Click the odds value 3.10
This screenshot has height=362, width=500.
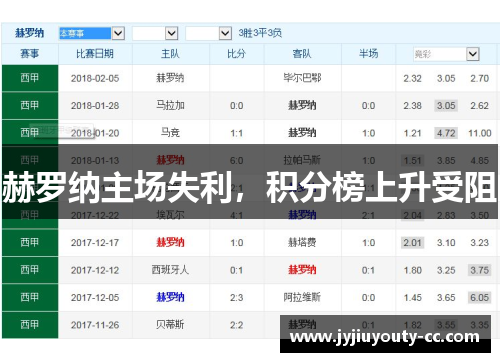(446, 243)
